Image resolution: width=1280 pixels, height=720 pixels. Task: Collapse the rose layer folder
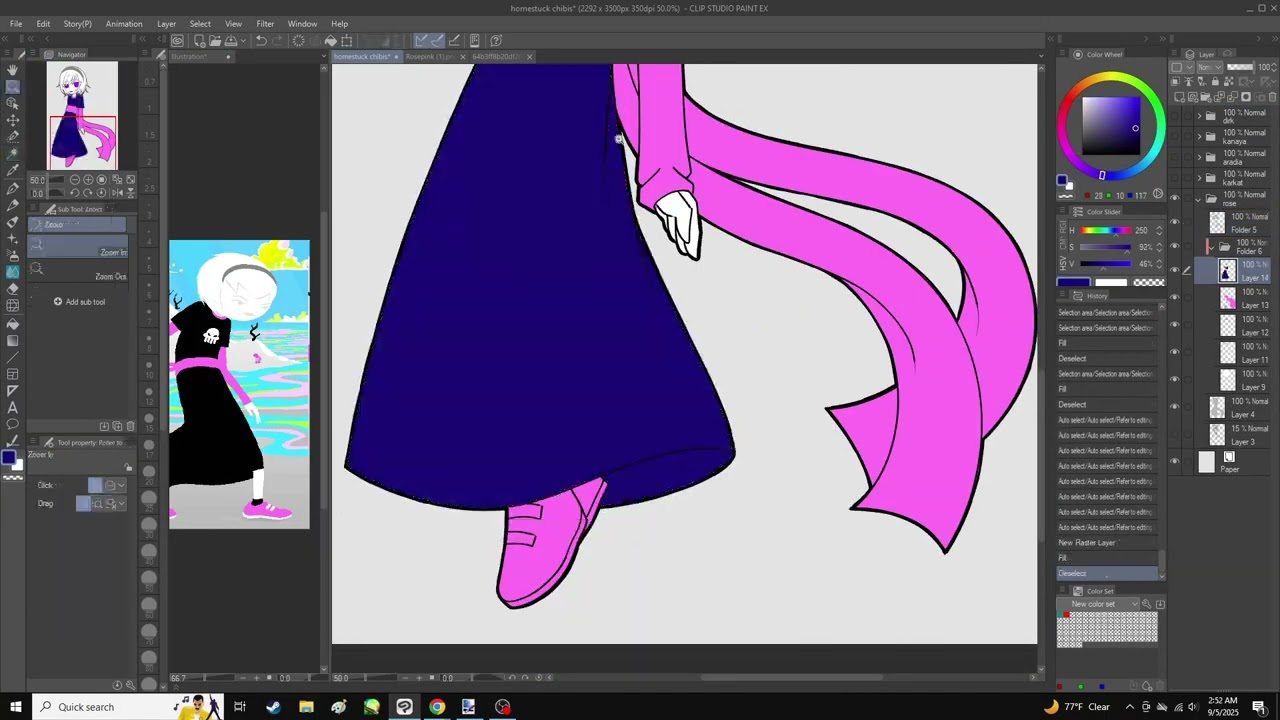click(x=1199, y=198)
